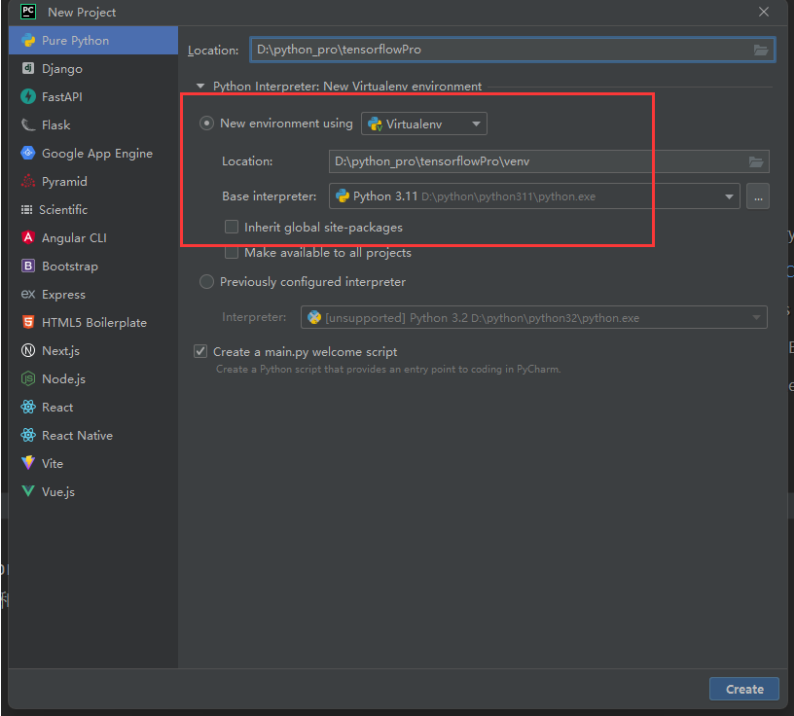Click the ellipsis button beside Base interpreter
794x716 pixels.
tap(758, 196)
